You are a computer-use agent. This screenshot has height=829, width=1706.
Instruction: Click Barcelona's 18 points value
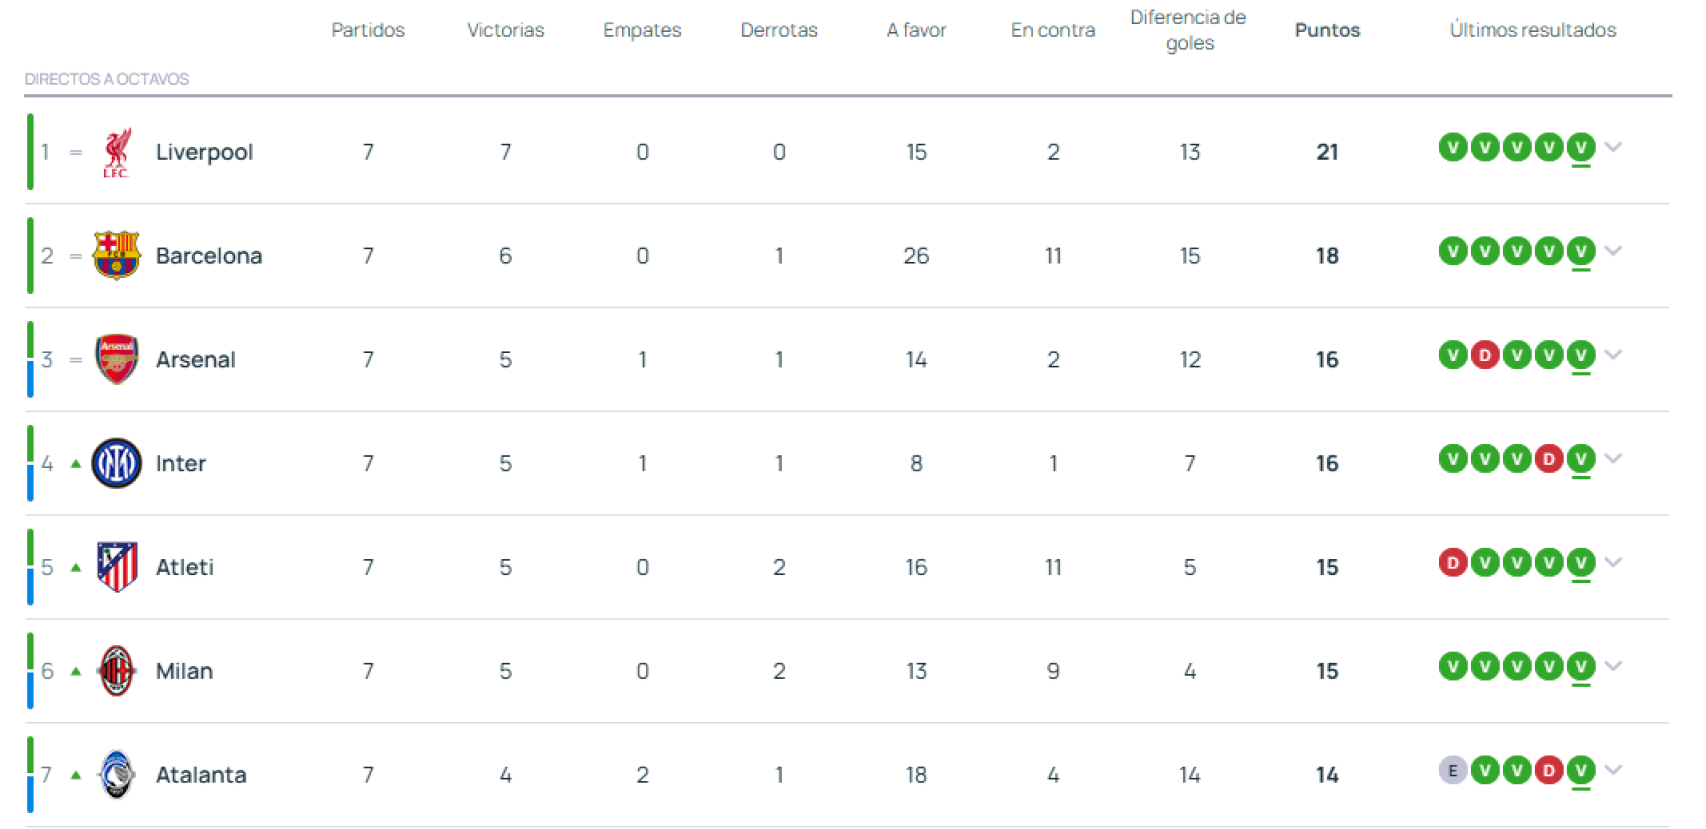coord(1327,256)
